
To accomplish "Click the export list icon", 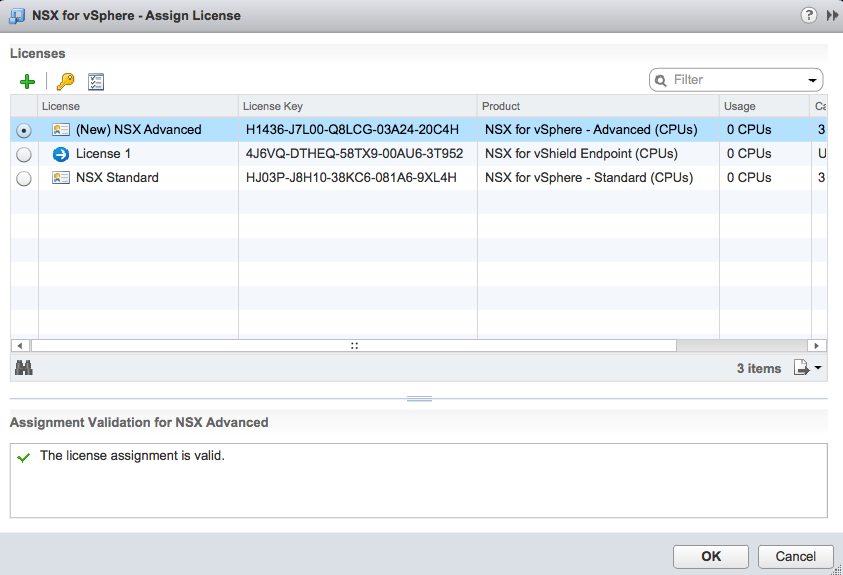I will pyautogui.click(x=805, y=368).
